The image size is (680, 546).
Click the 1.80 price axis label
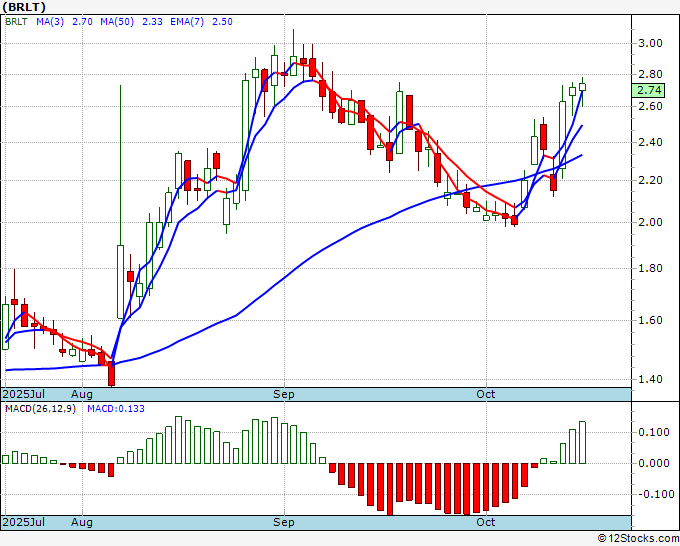(650, 268)
